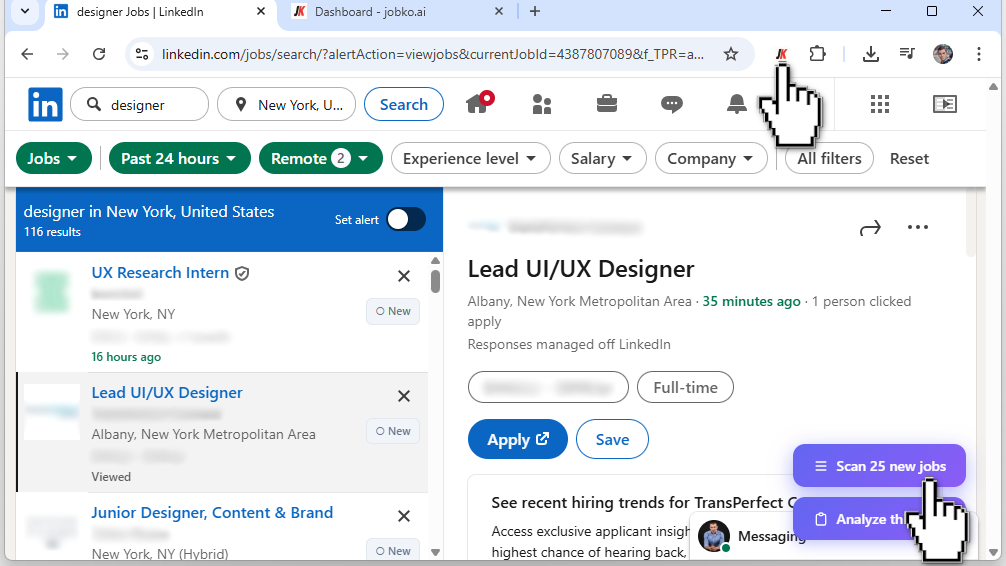Expand the Remote filter dropdown

coord(321,159)
